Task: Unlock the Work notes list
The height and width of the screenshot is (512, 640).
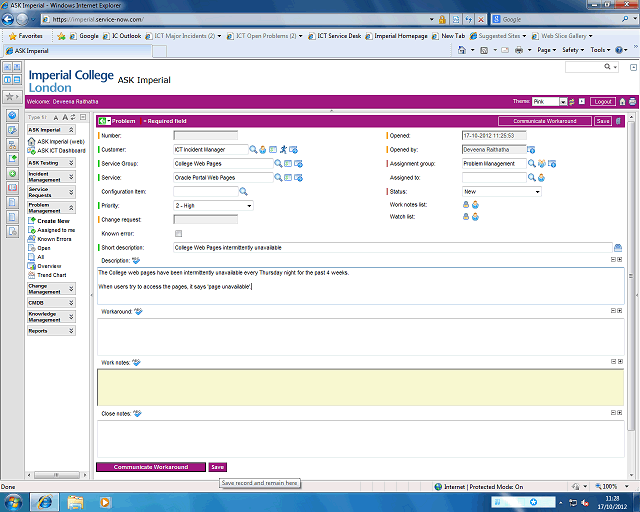Action: [466, 205]
